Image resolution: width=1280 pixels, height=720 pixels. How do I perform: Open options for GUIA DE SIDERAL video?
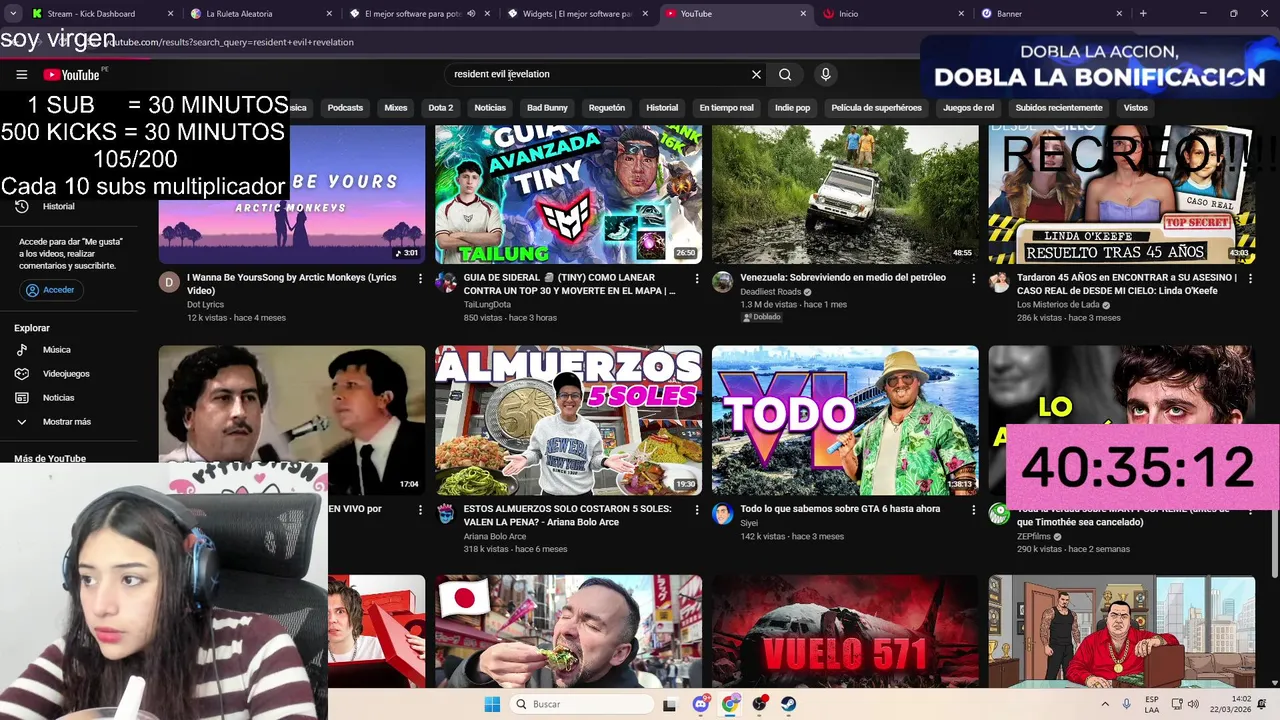tap(697, 279)
